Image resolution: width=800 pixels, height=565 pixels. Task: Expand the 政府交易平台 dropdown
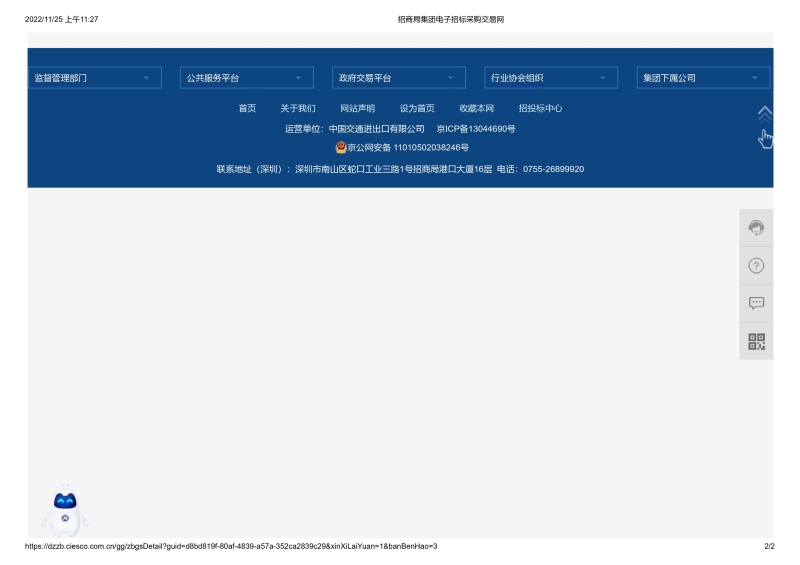coord(399,78)
